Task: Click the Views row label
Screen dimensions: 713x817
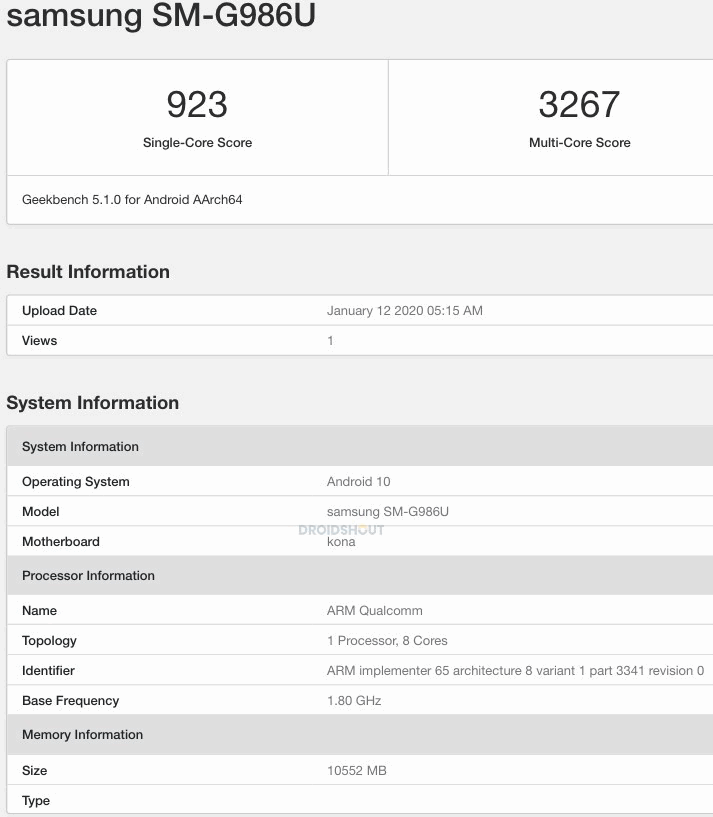Action: [40, 341]
